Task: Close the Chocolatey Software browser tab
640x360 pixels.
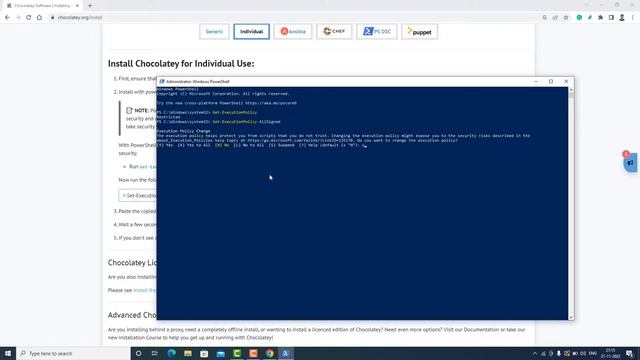Action: click(x=77, y=6)
